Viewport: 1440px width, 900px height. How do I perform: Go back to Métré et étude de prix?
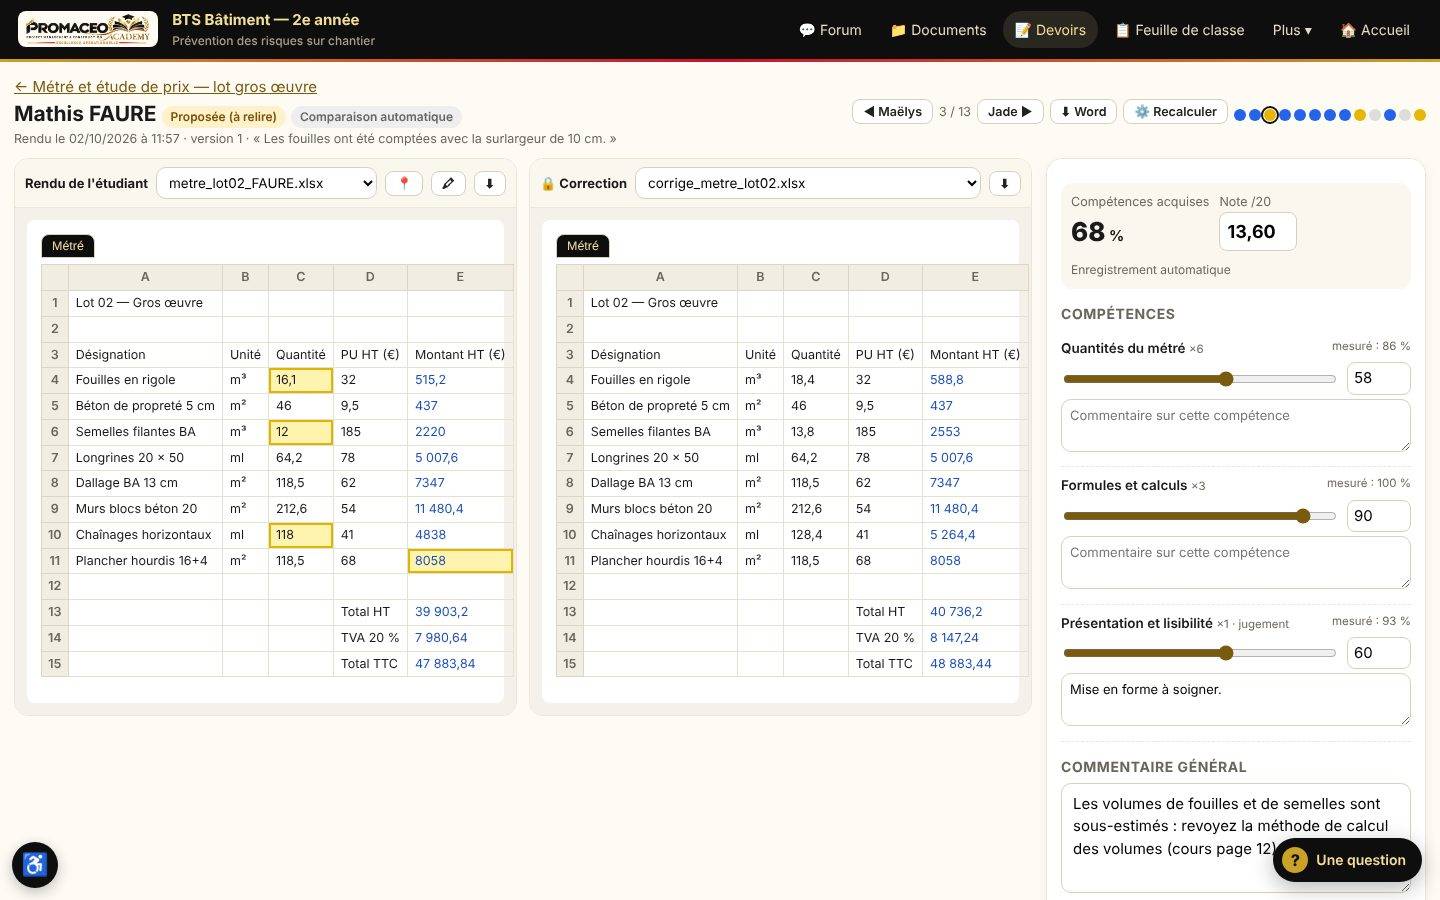pyautogui.click(x=165, y=87)
